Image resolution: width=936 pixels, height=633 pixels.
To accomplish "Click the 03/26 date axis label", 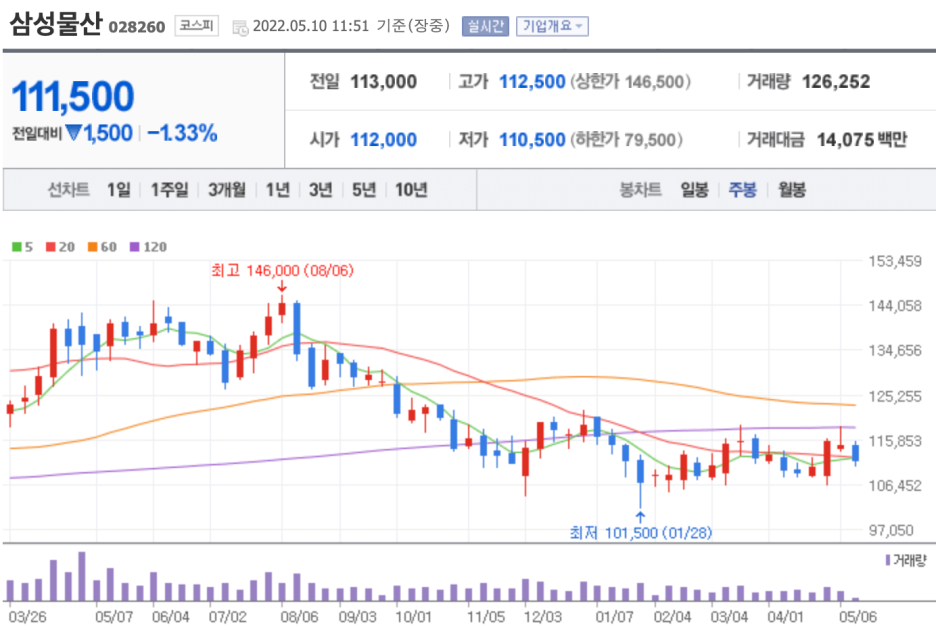I will coord(27,616).
